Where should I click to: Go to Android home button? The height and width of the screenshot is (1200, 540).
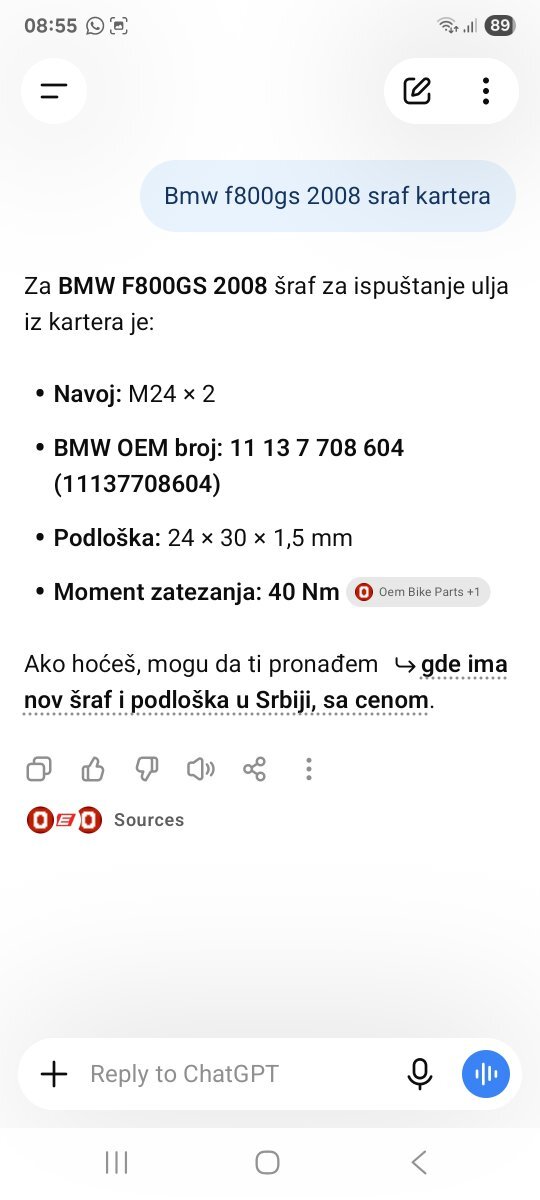[267, 1162]
